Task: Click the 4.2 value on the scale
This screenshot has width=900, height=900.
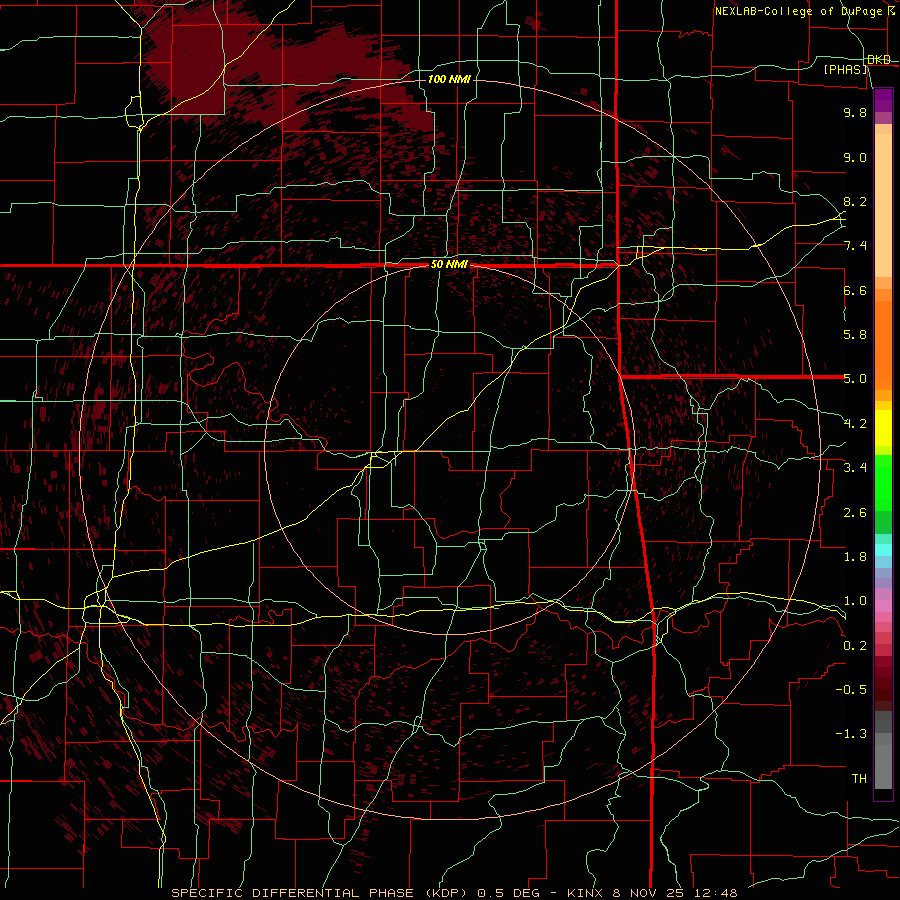Action: tap(855, 424)
